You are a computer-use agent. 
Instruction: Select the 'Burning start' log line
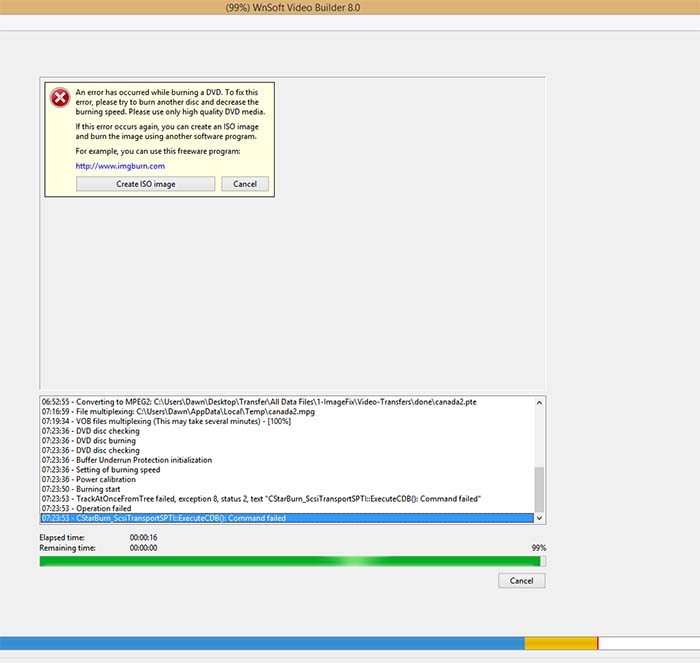point(287,489)
